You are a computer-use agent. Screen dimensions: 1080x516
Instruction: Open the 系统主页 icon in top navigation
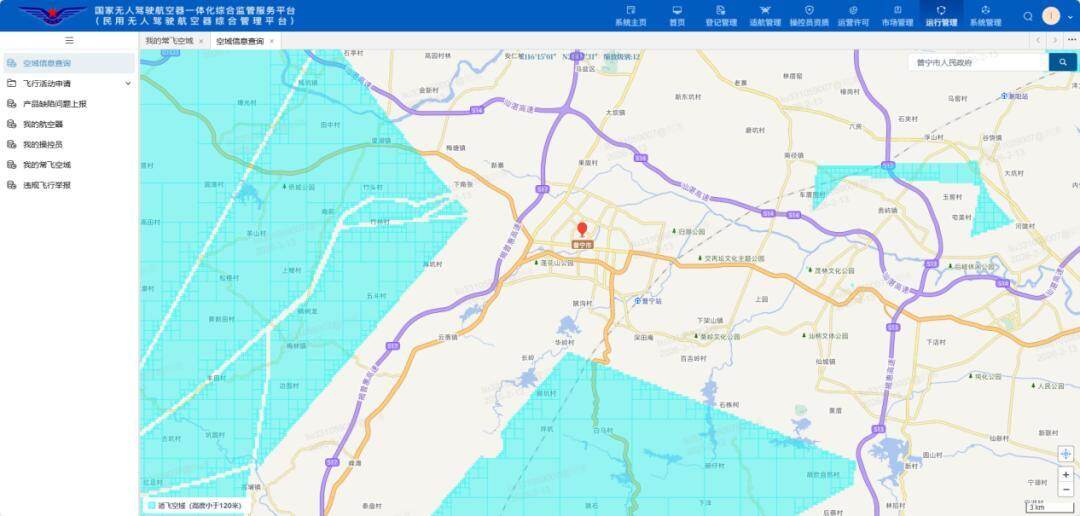coord(630,15)
